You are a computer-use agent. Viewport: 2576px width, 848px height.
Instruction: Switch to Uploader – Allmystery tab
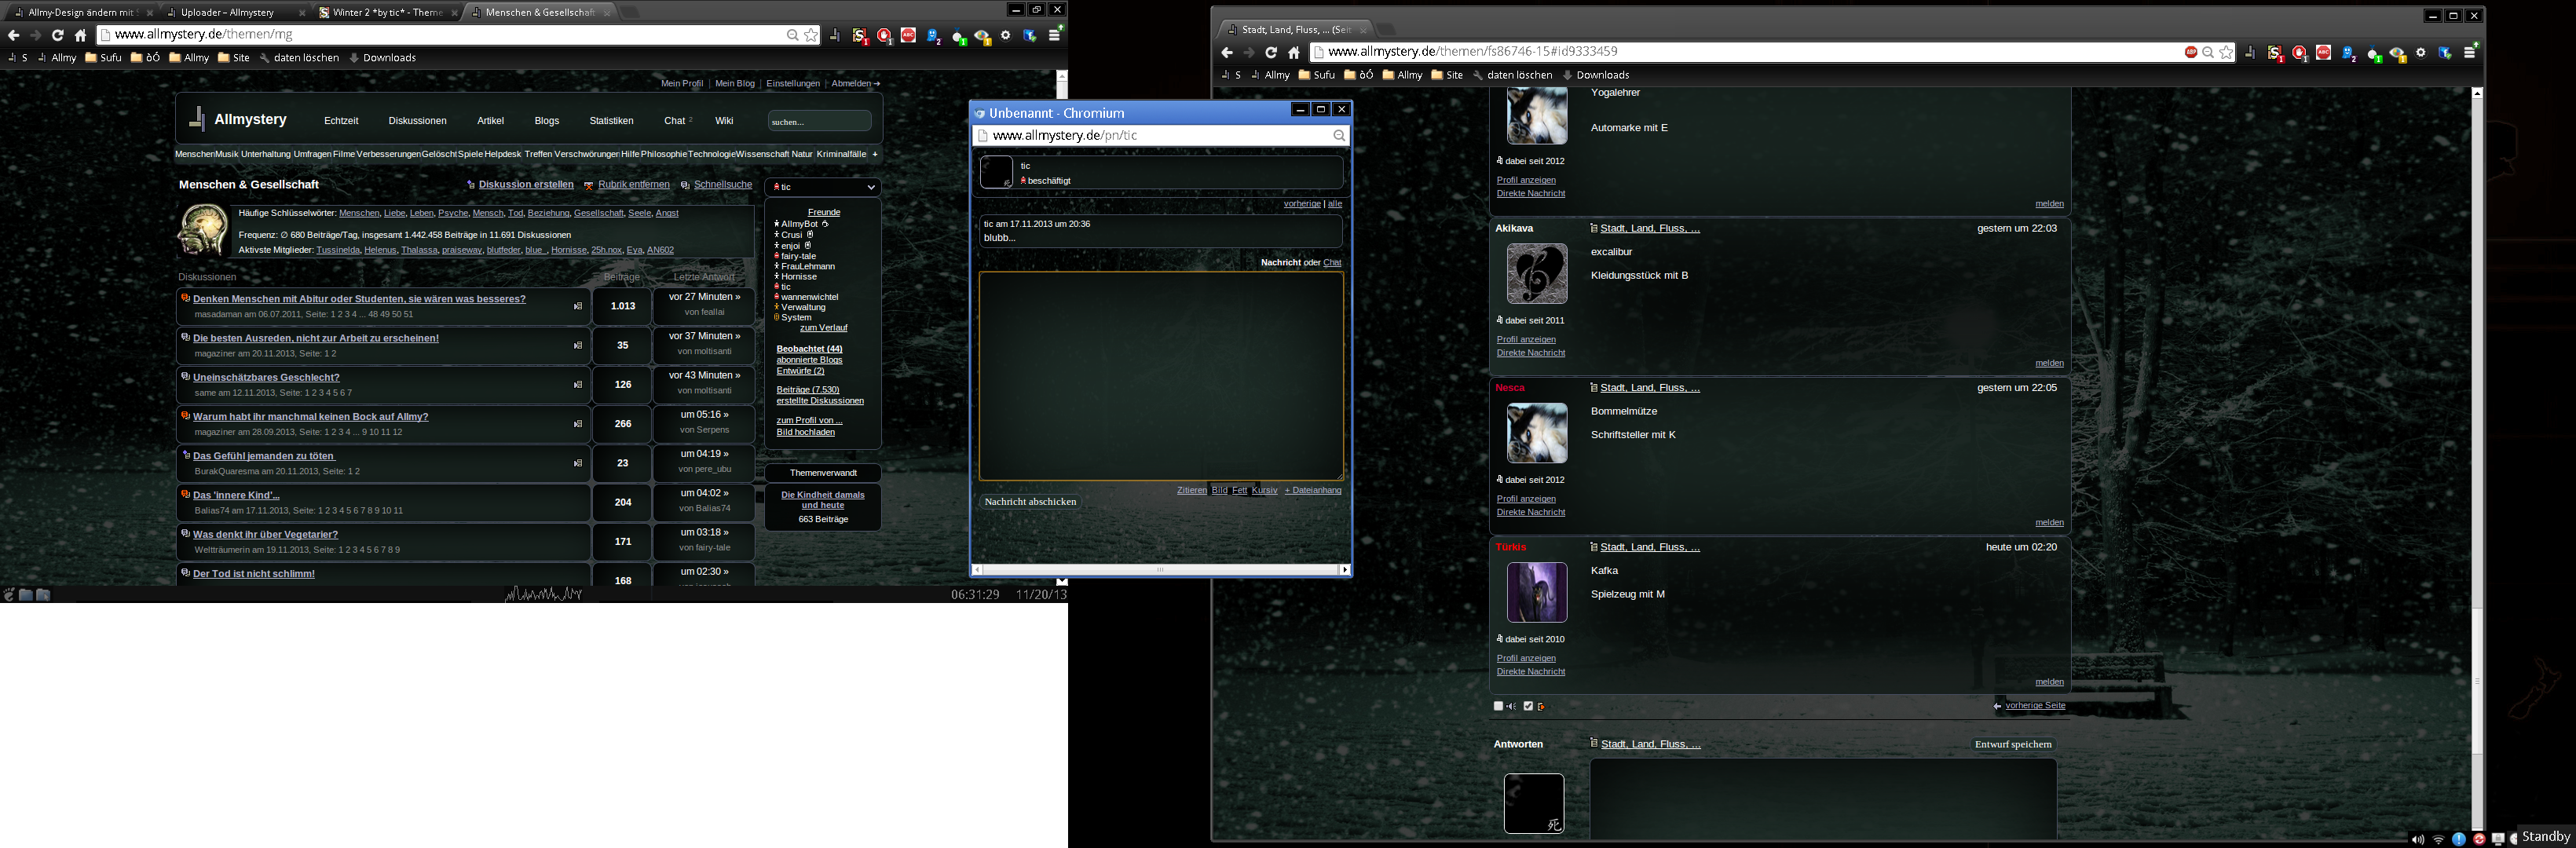[235, 12]
